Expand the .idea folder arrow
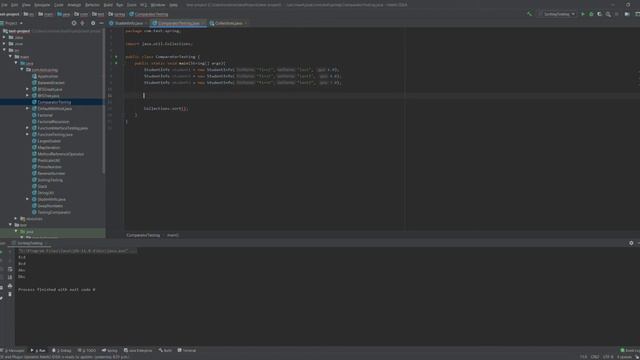 4,37
